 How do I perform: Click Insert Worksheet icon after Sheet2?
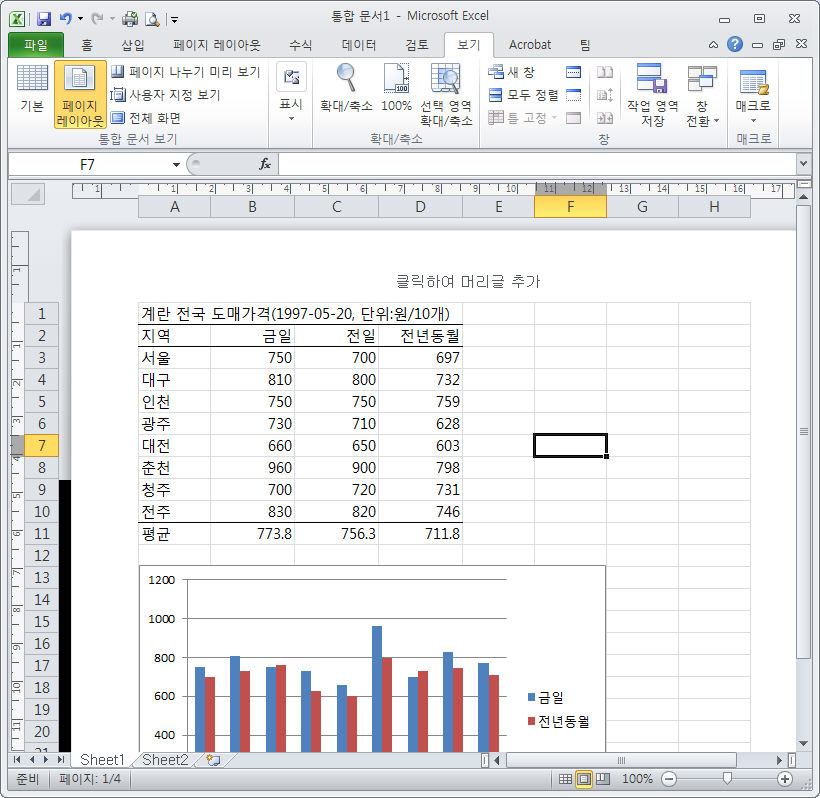tap(213, 760)
